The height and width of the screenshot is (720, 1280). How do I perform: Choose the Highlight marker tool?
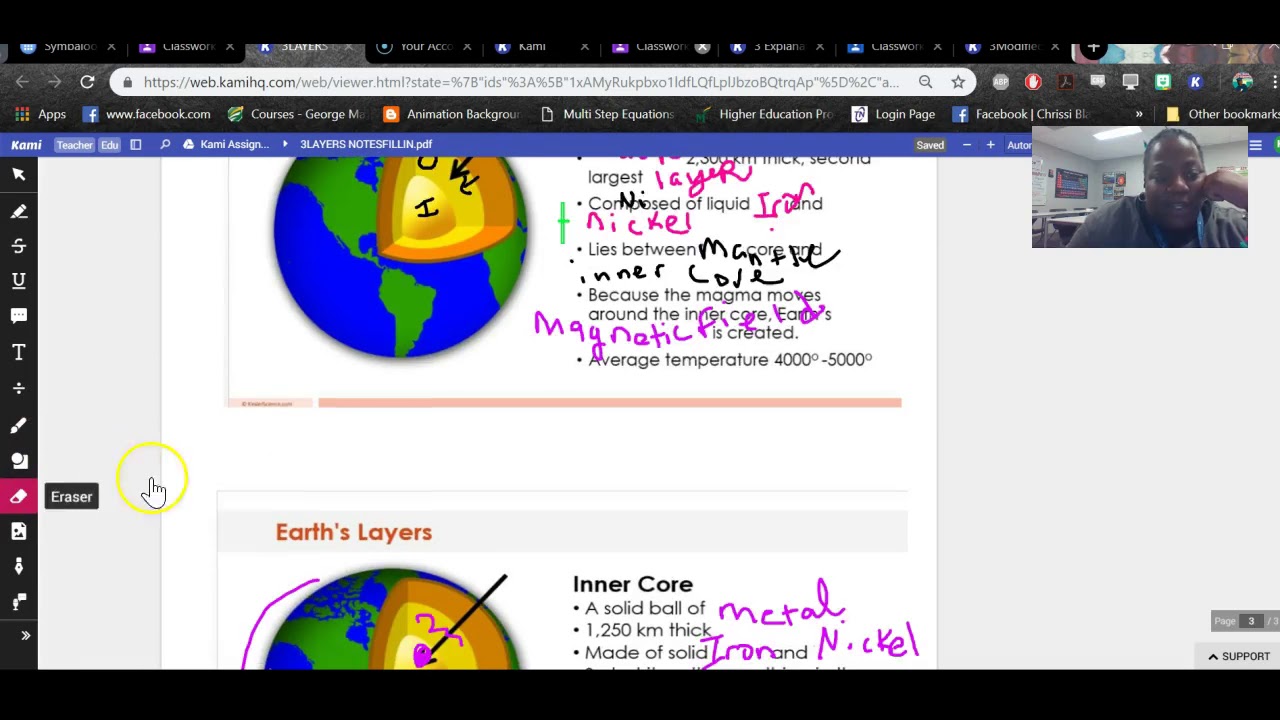pyautogui.click(x=18, y=211)
